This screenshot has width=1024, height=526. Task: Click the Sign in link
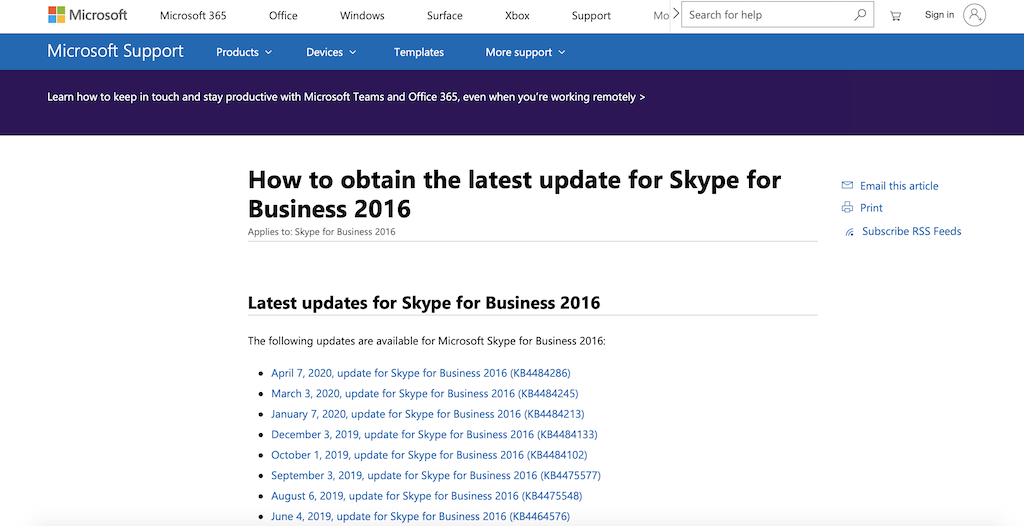coord(939,14)
